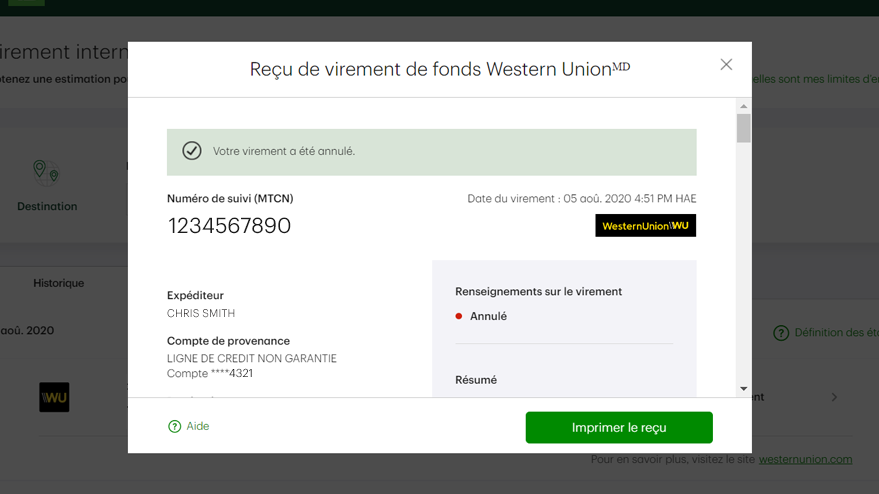Close the Western Union receipt dialog

[726, 64]
